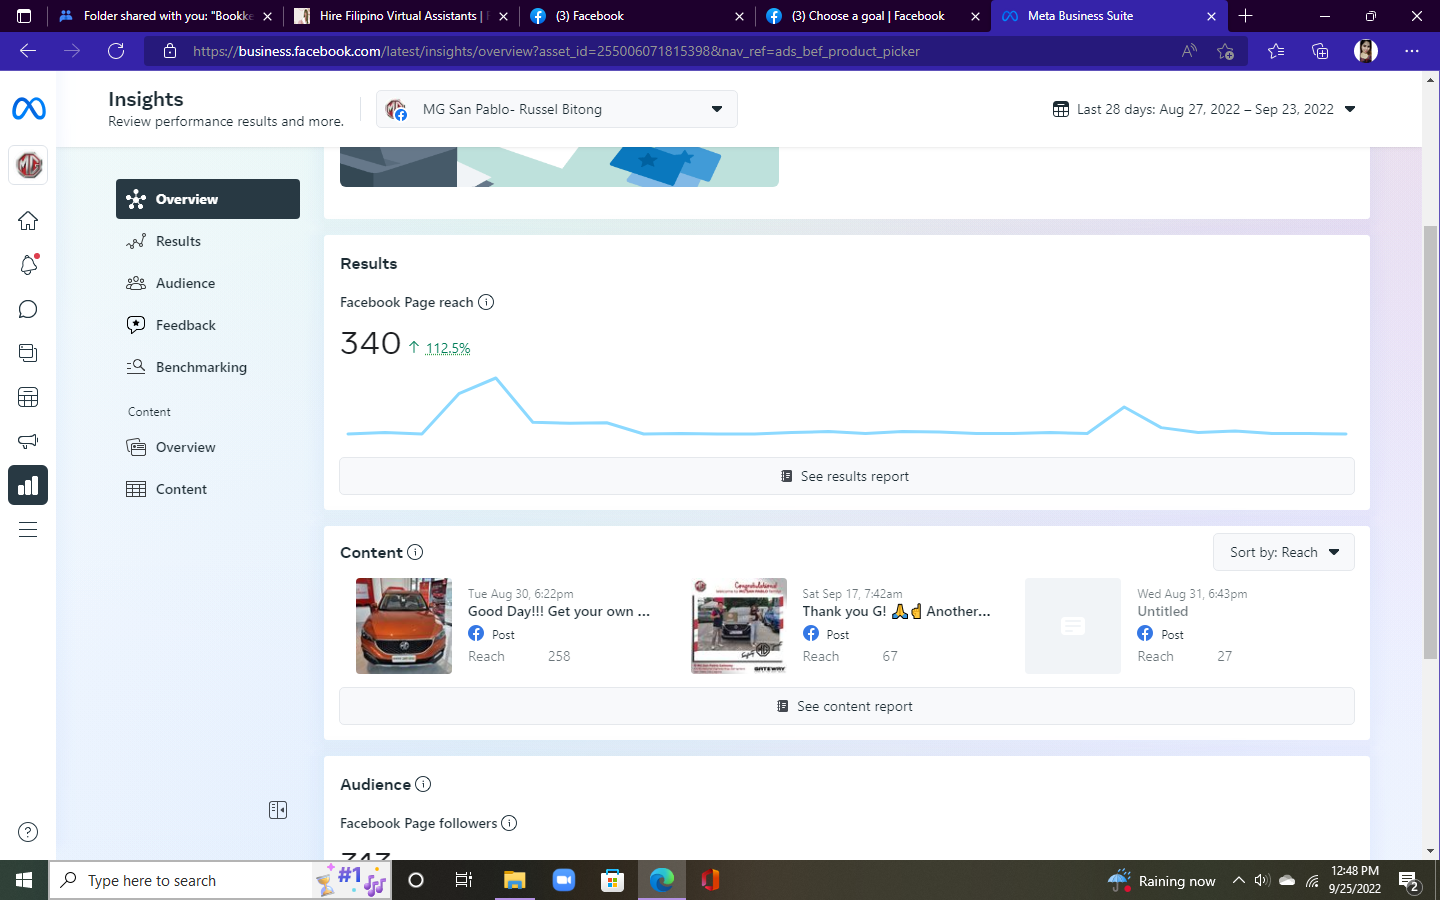Open Ads megaphone icon
Viewport: 1440px width, 900px height.
28,441
